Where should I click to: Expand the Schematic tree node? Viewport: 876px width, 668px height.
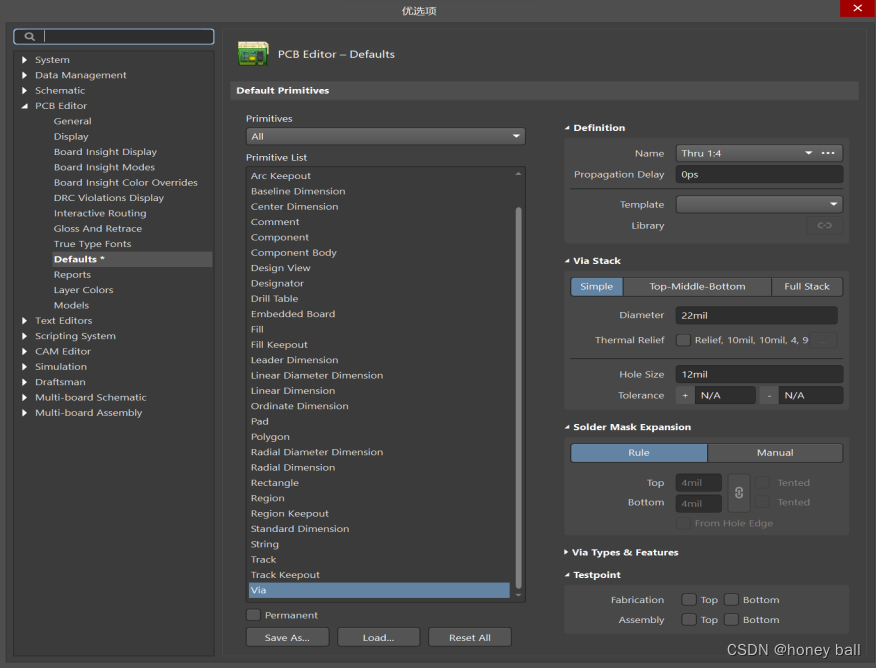click(24, 90)
